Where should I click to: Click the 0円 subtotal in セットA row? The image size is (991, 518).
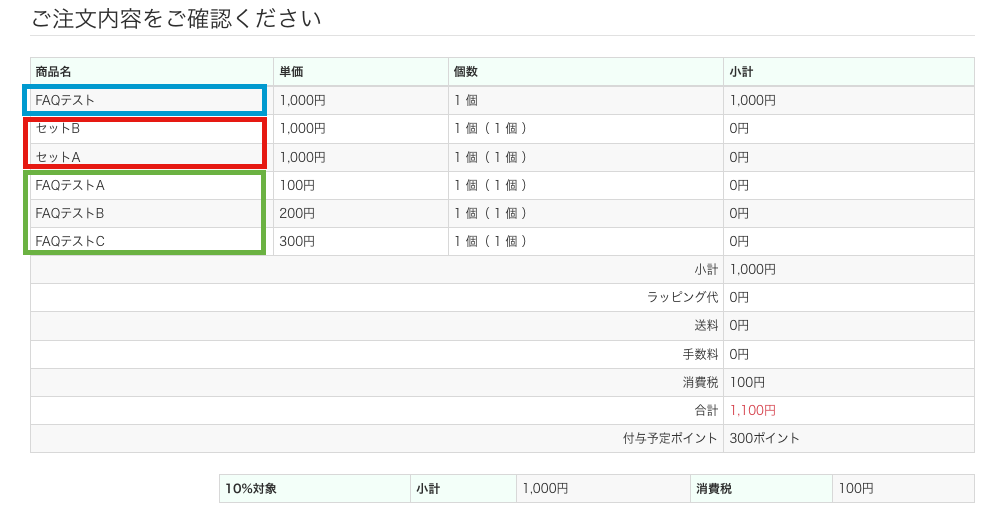click(x=739, y=157)
